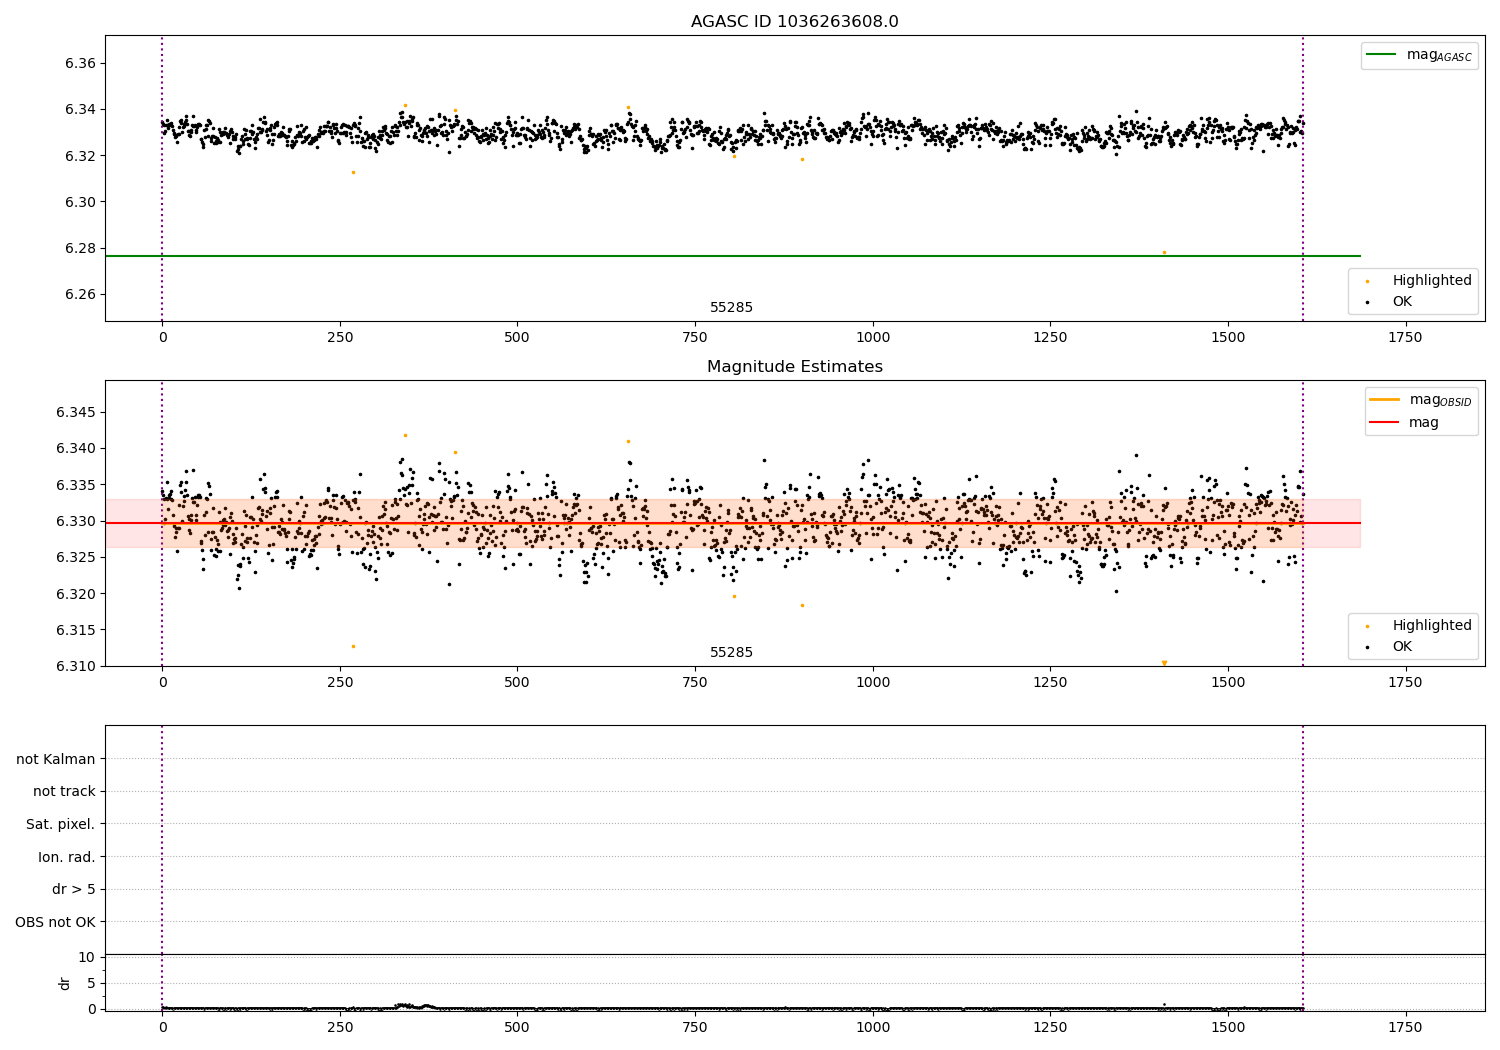Click the '55285' label in the top plot

pyautogui.click(x=731, y=307)
